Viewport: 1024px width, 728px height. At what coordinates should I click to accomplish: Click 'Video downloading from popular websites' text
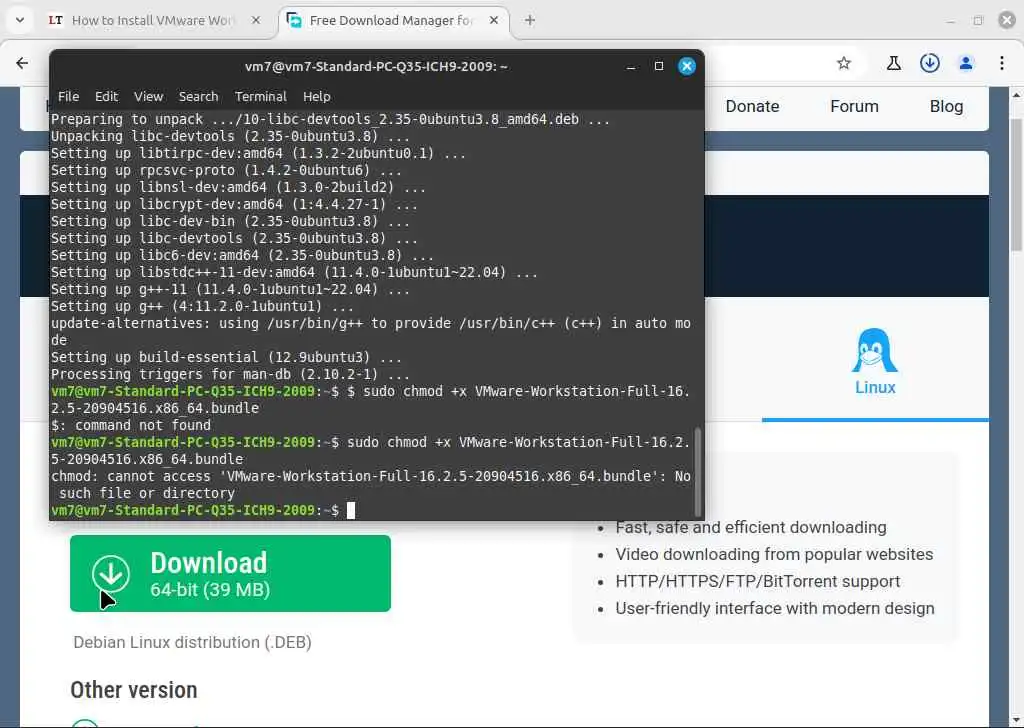(774, 554)
